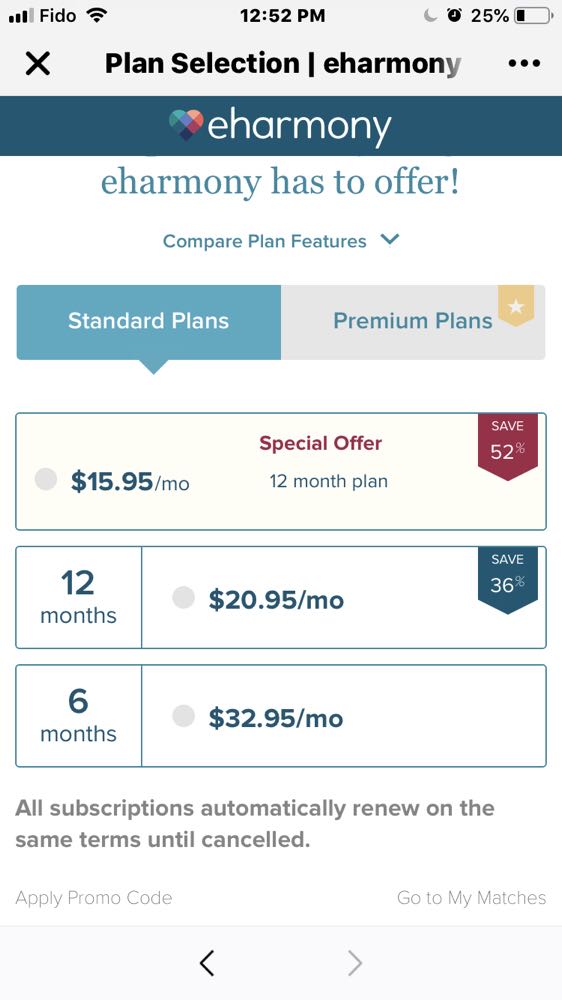The width and height of the screenshot is (562, 1000).
Task: Select the $20.95/mo 12 months radio button
Action: (x=183, y=598)
